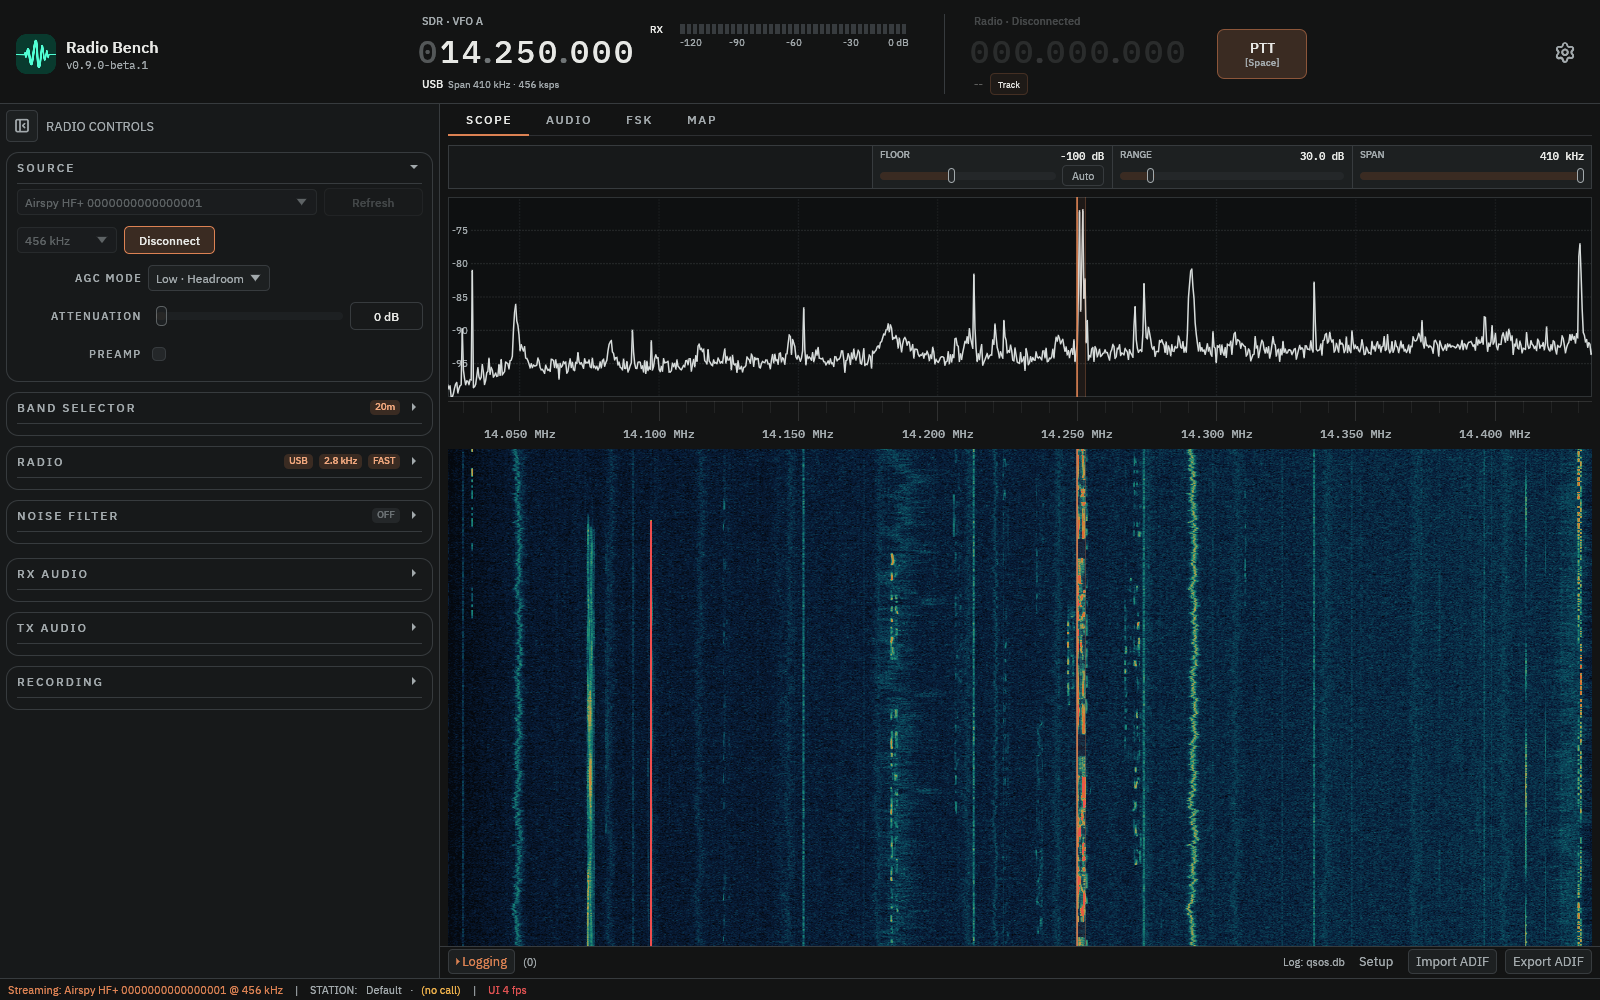Toggle the Preamp checkbox
The height and width of the screenshot is (1000, 1600).
point(159,354)
